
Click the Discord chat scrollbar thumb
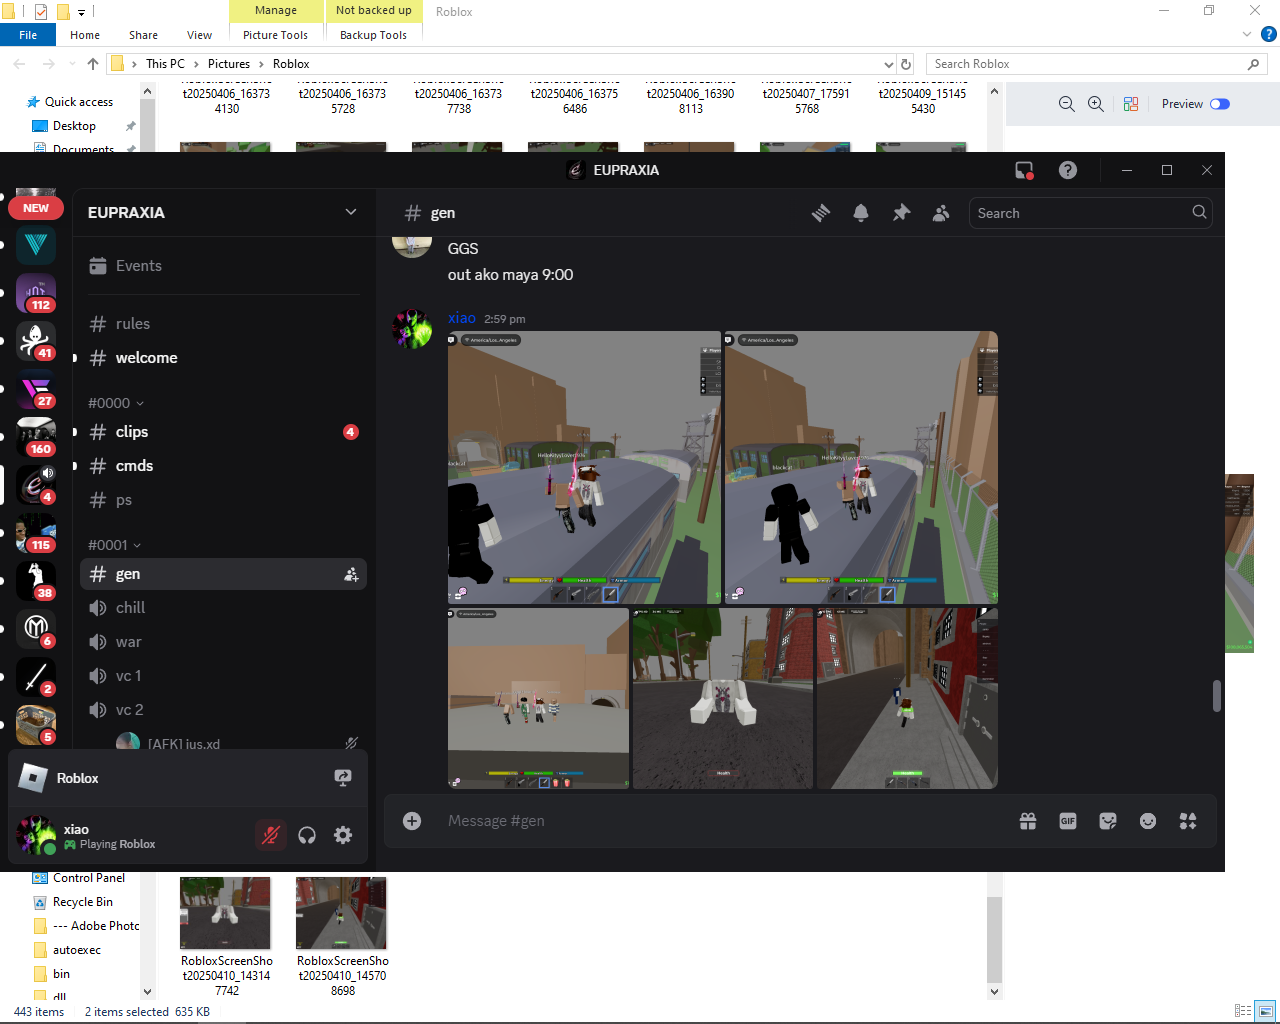pos(1217,696)
